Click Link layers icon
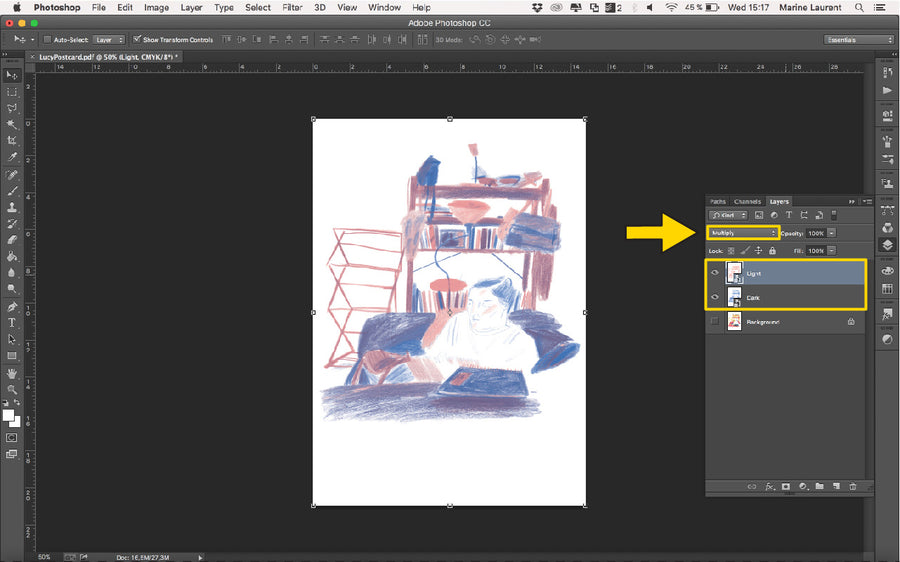 click(x=752, y=486)
